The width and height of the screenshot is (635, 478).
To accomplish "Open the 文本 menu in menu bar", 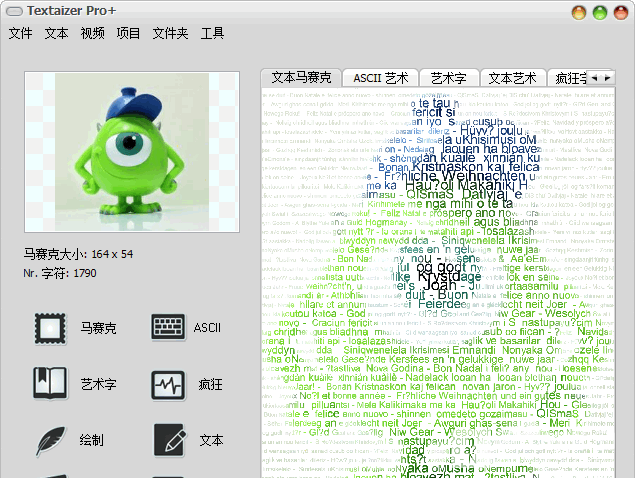I will 56,33.
